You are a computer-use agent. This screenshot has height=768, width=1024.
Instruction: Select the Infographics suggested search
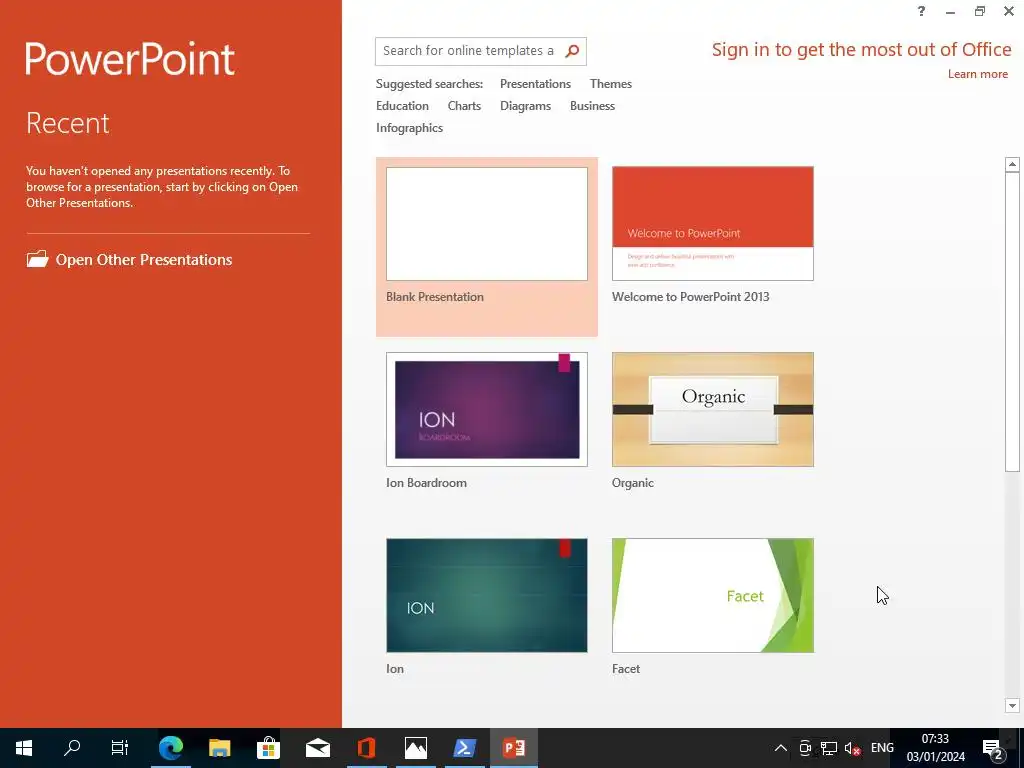[409, 128]
